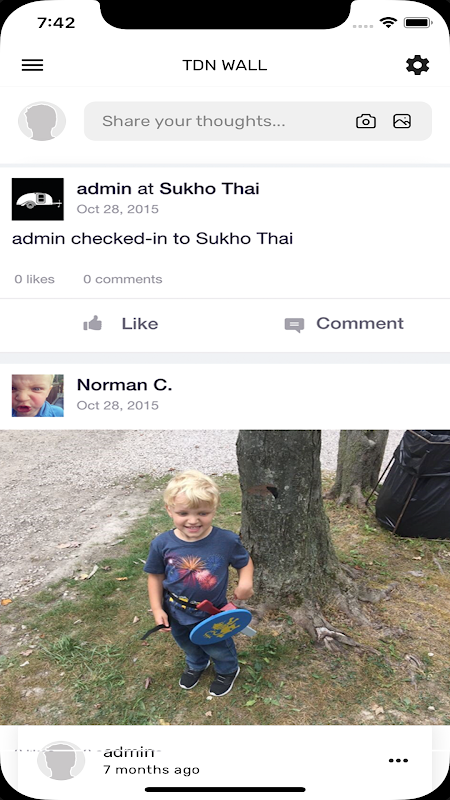Viewport: 450px width, 800px height.
Task: Open settings via gear icon
Action: coord(417,65)
